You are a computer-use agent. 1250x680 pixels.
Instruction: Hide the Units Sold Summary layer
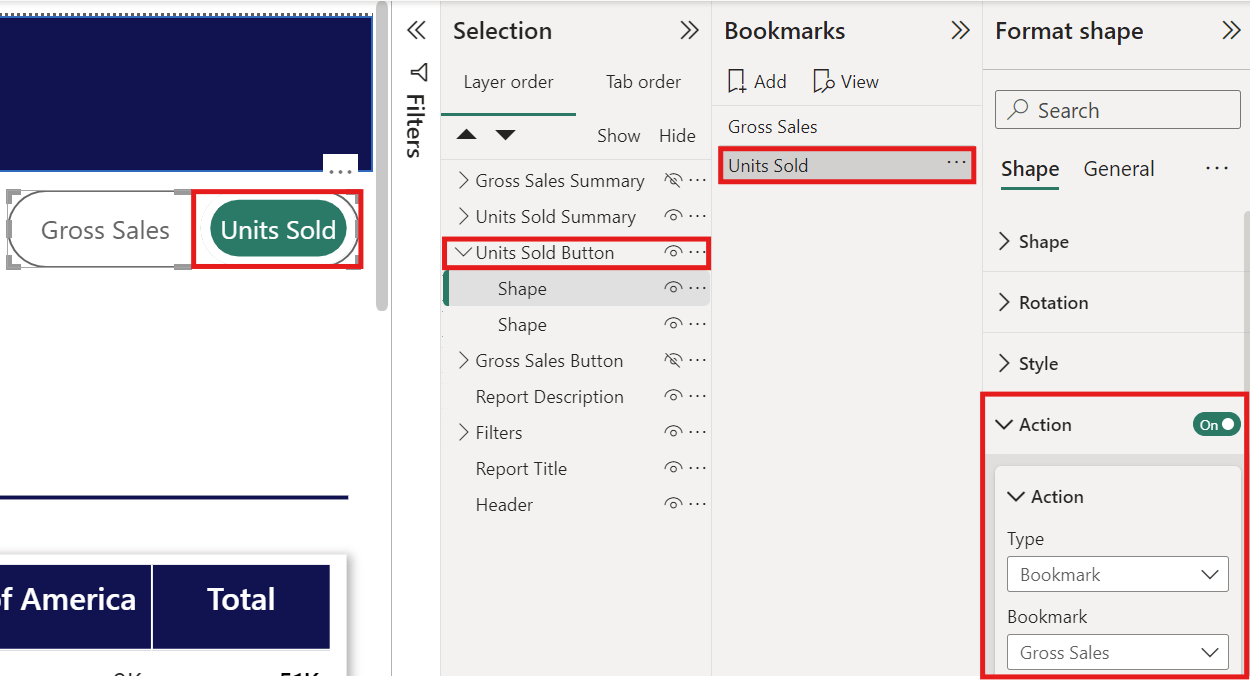pos(673,217)
